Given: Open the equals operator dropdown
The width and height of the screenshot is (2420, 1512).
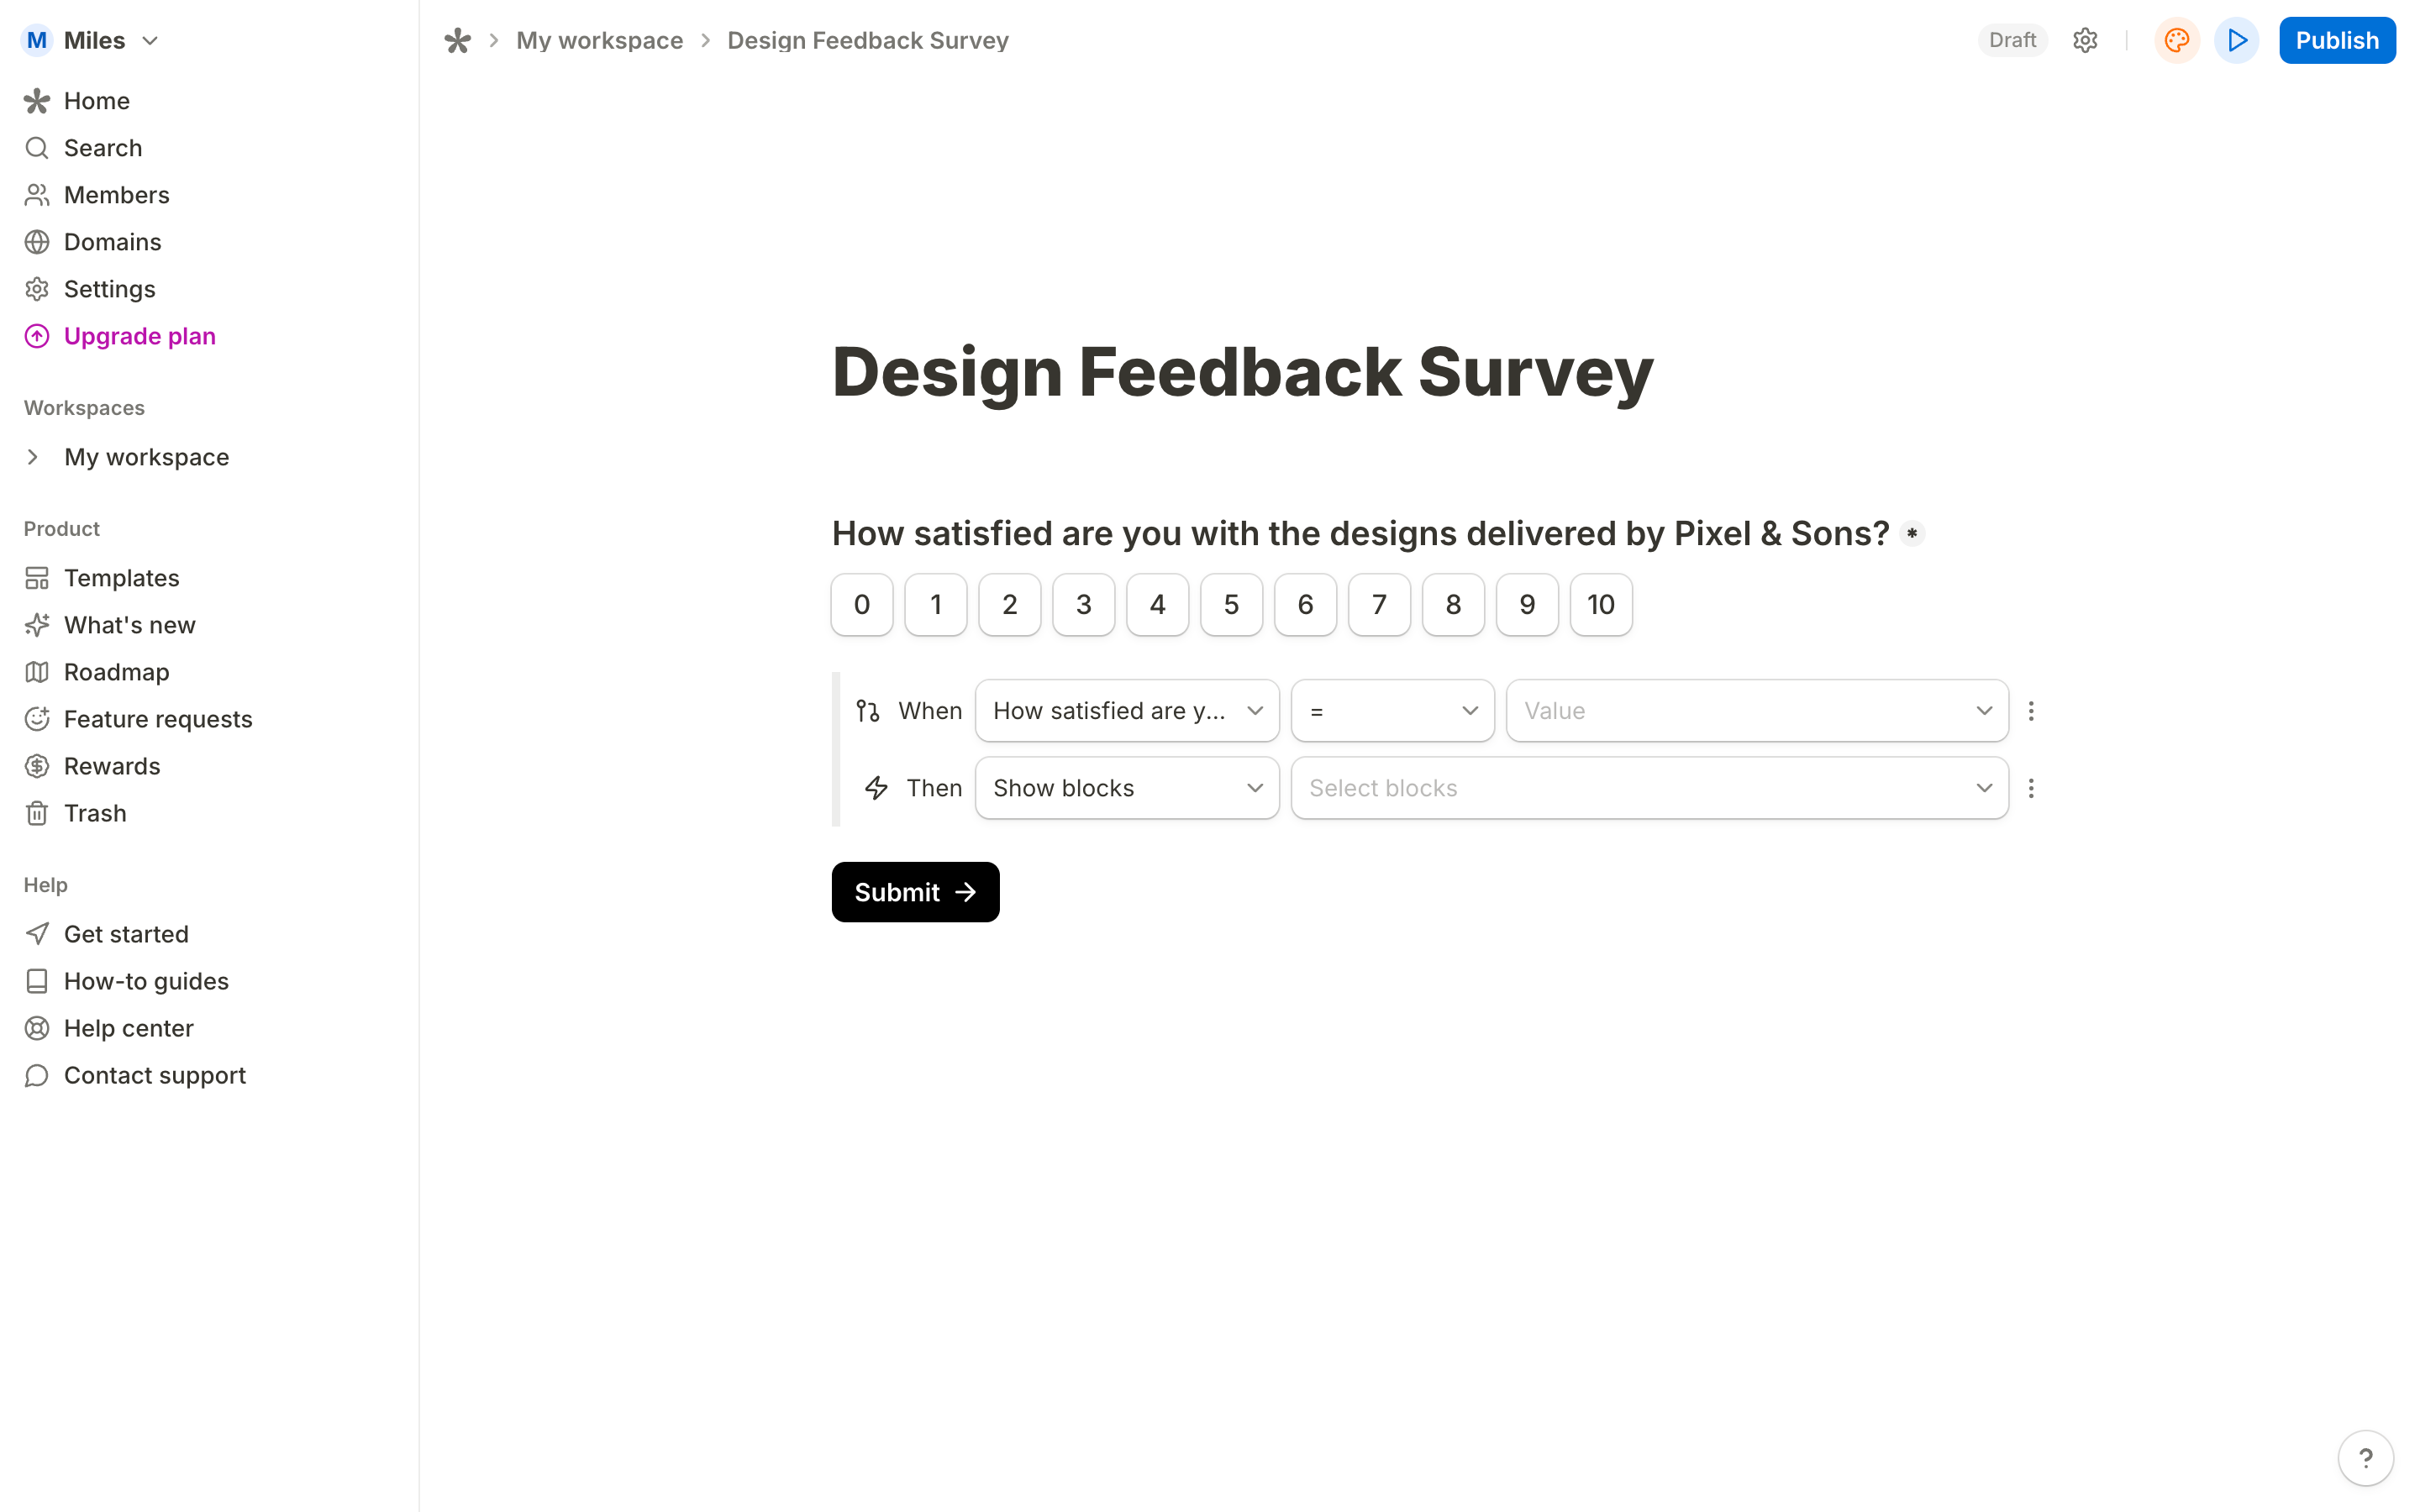Looking at the screenshot, I should (1392, 711).
